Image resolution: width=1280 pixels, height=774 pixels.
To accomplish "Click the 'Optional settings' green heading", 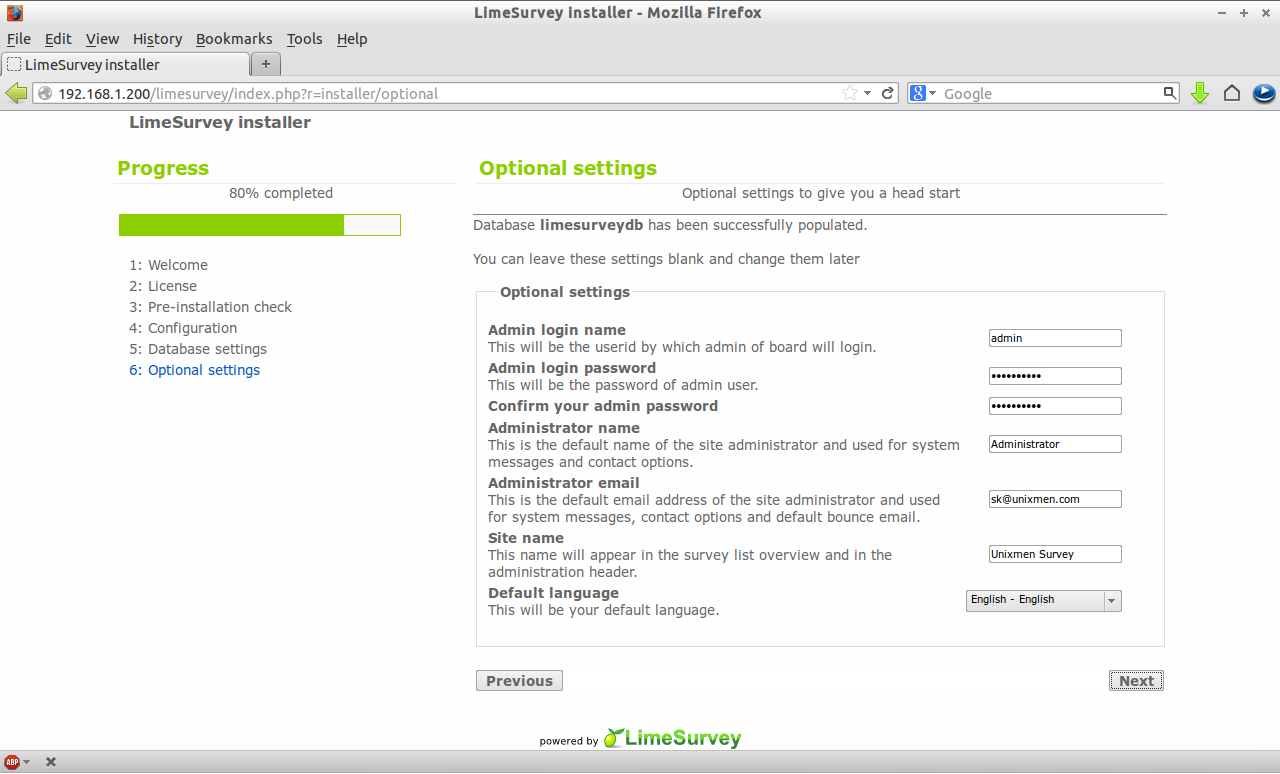I will (x=568, y=168).
